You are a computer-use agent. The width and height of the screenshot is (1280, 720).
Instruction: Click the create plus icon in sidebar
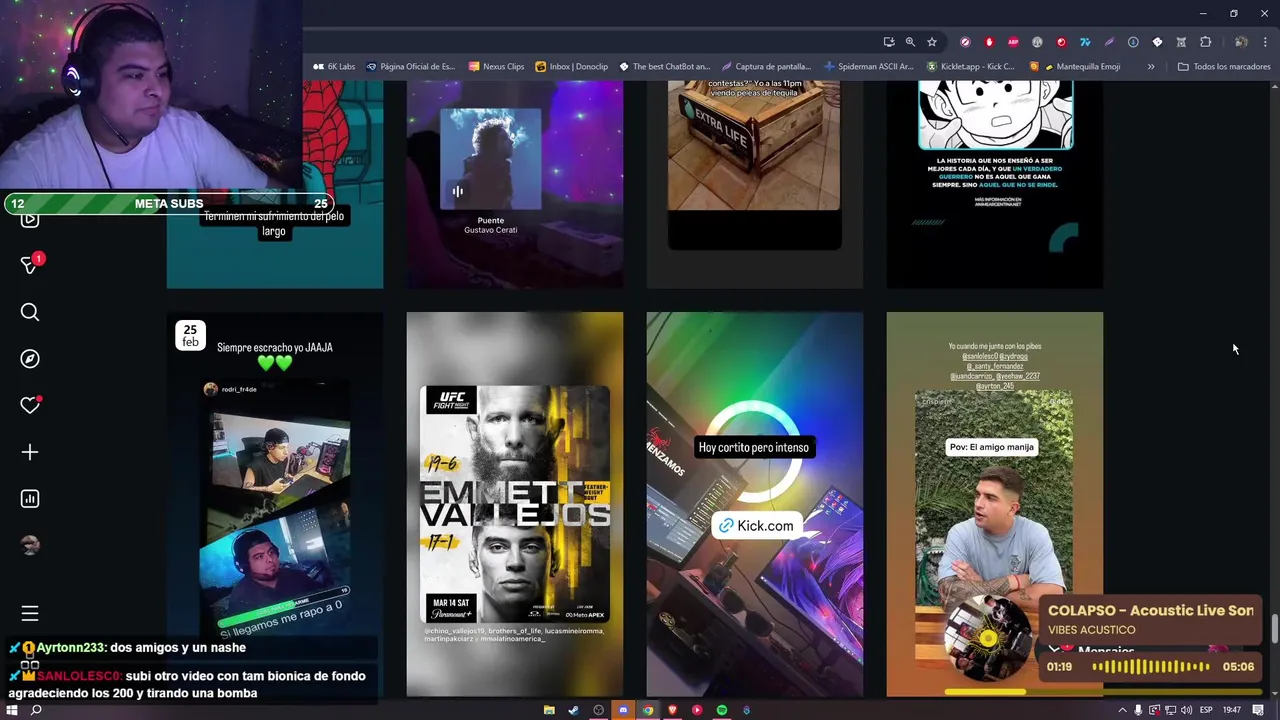coord(30,452)
